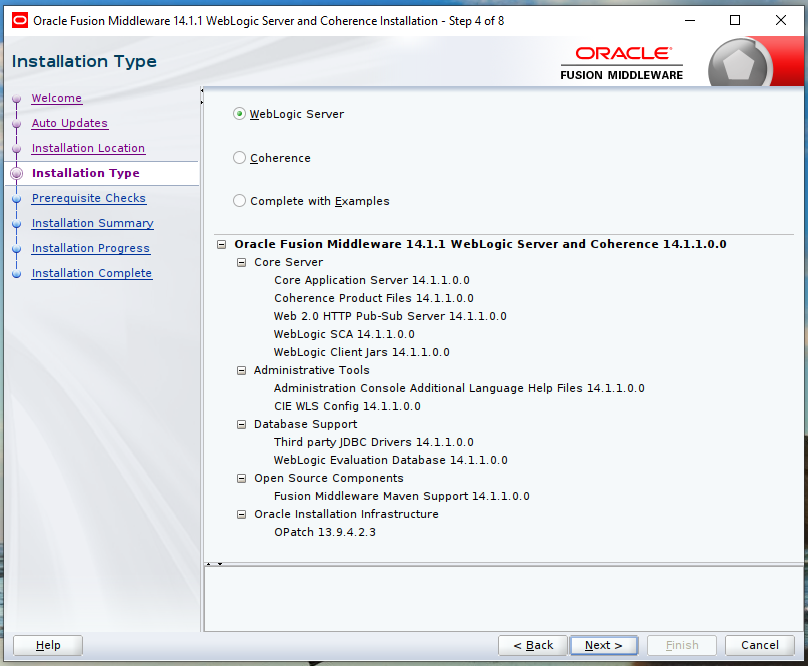Click the current Installation Type step marker
The width and height of the screenshot is (808, 666).
16,174
